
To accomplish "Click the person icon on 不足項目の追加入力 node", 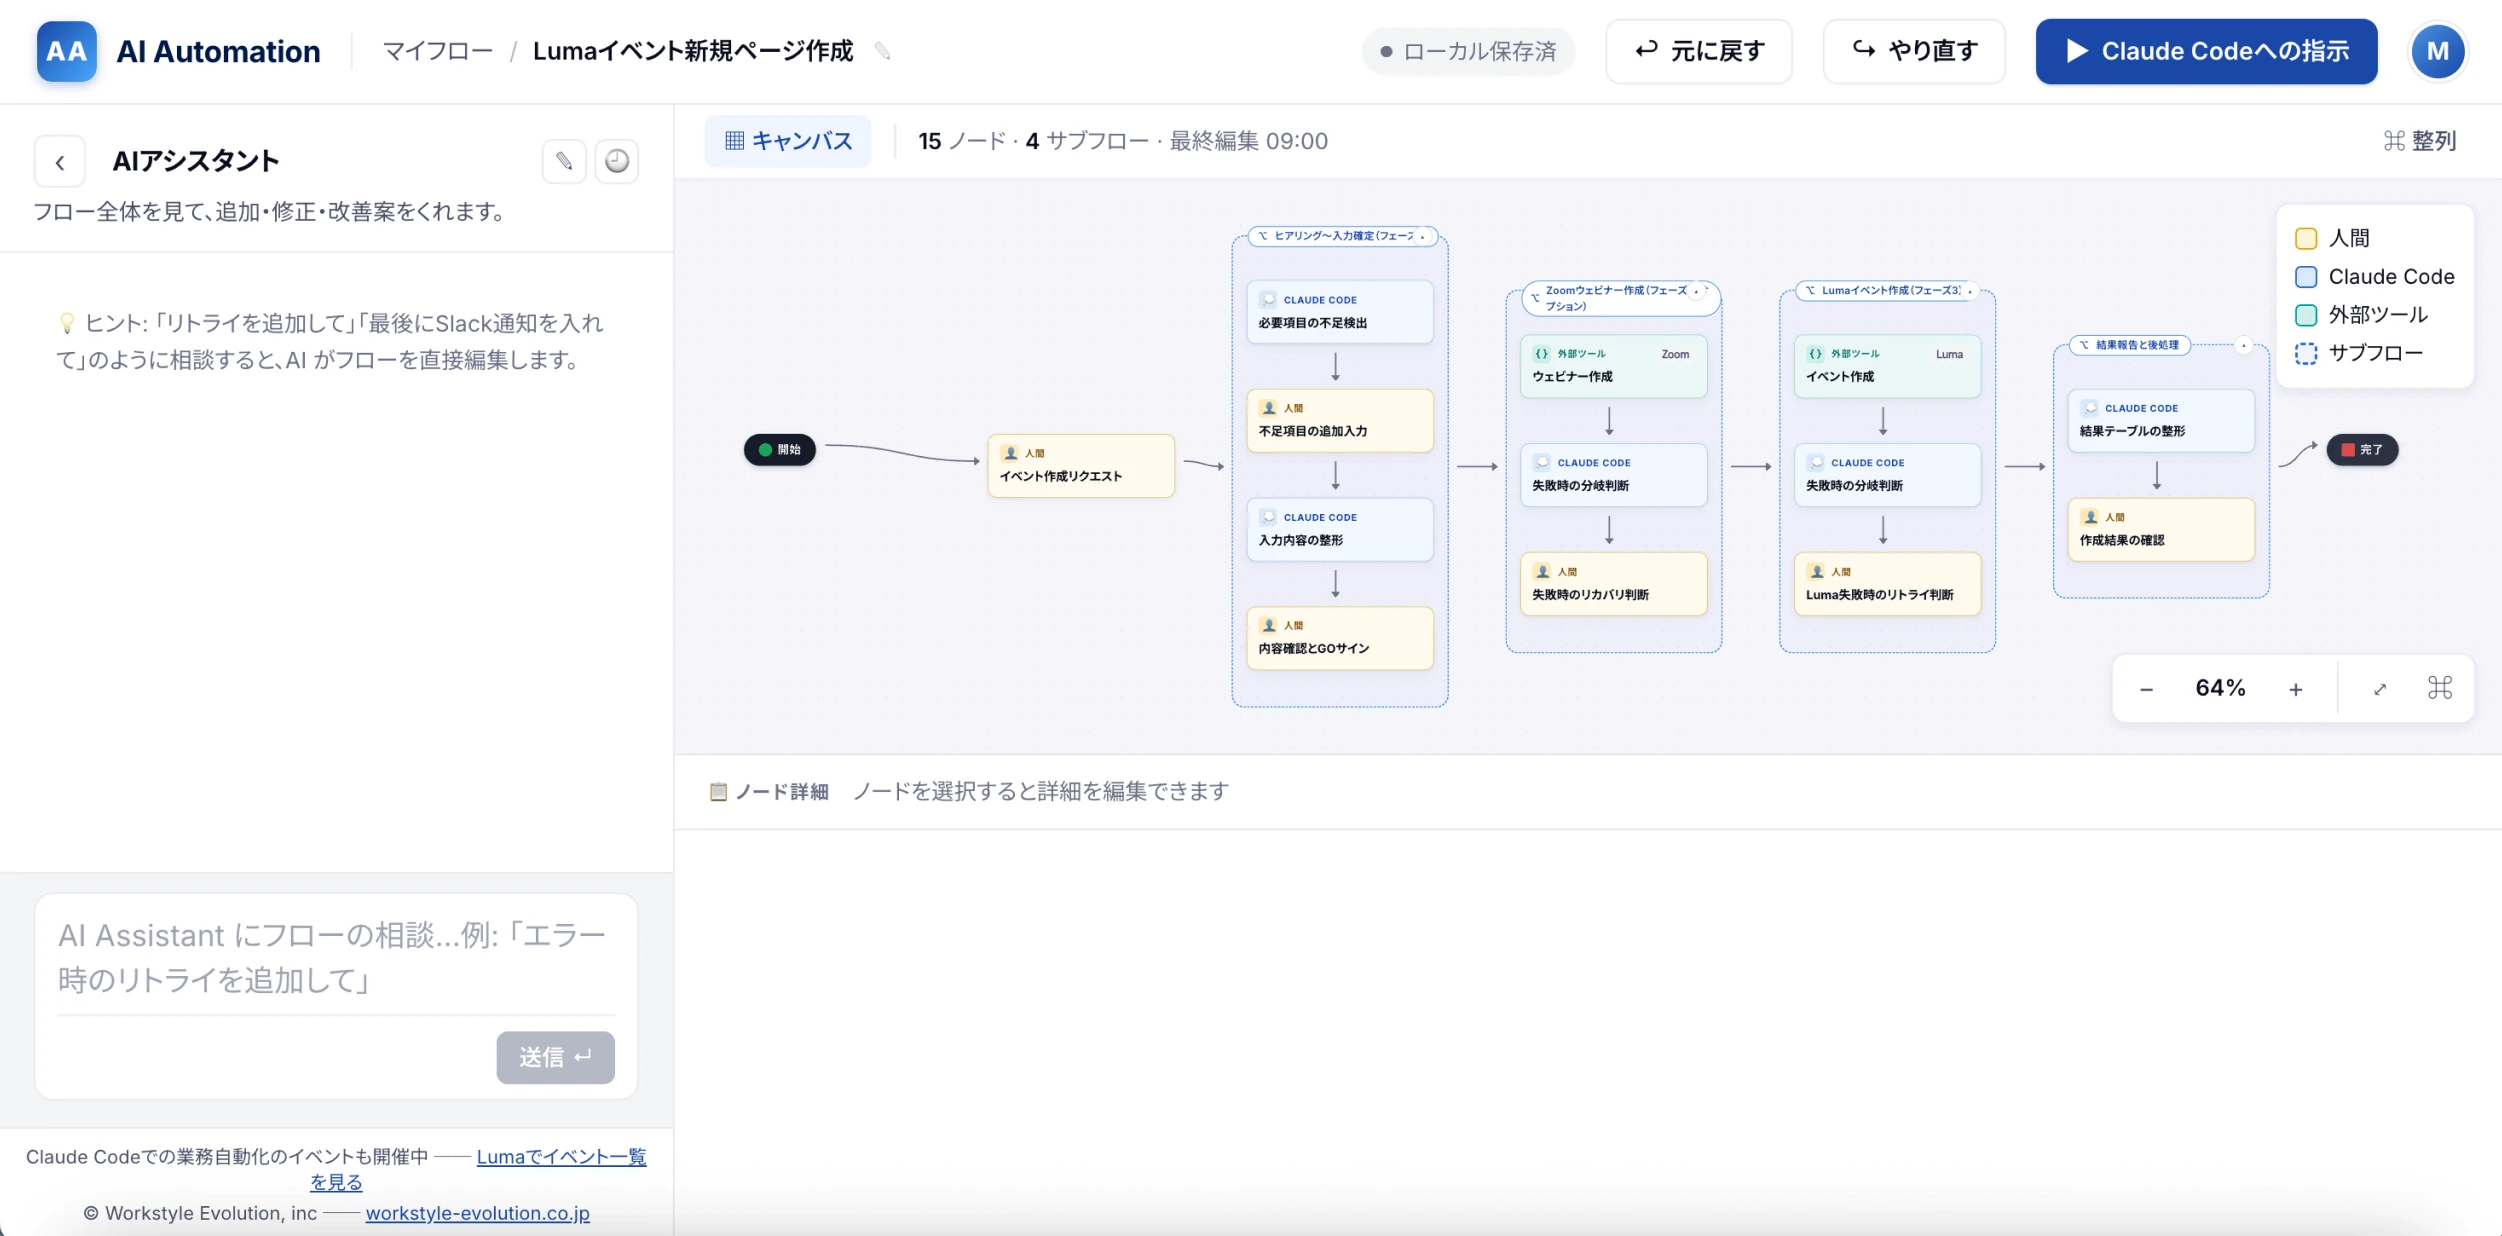I will [1269, 408].
